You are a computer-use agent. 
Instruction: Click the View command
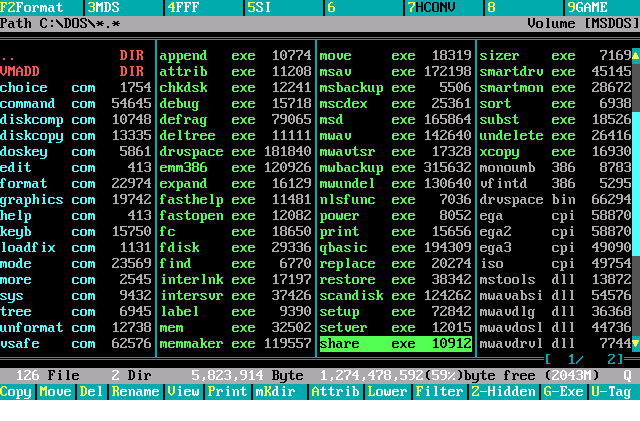click(x=183, y=392)
